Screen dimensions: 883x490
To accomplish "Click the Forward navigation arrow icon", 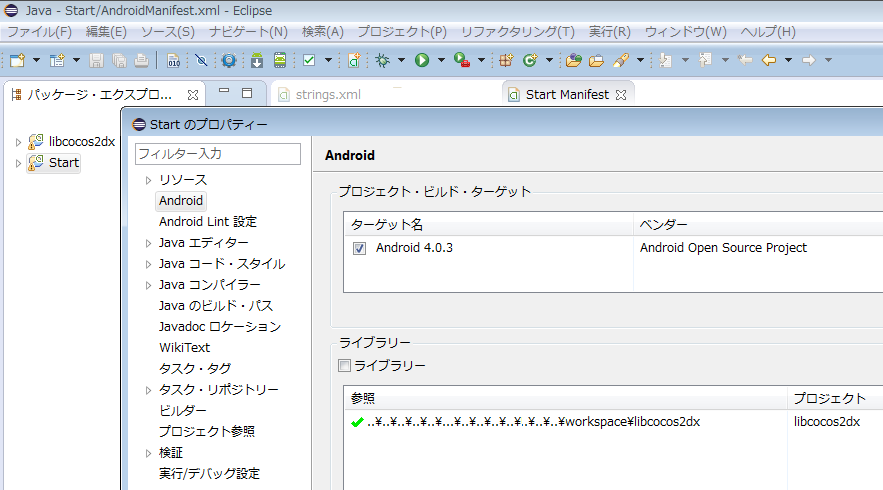I will [809, 60].
